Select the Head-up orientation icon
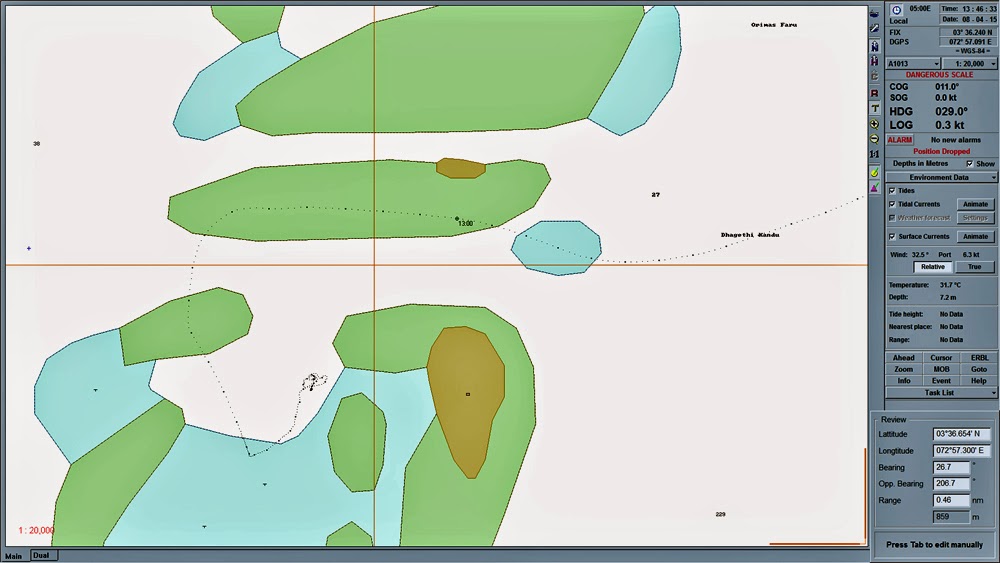Image resolution: width=1000 pixels, height=563 pixels. pyautogui.click(x=874, y=61)
